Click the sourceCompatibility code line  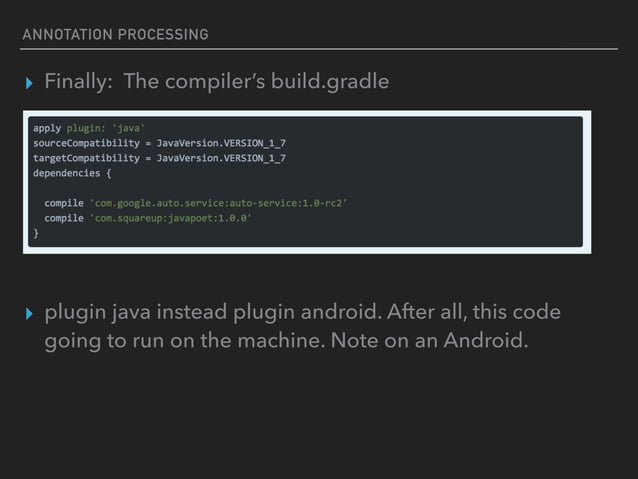tap(159, 143)
